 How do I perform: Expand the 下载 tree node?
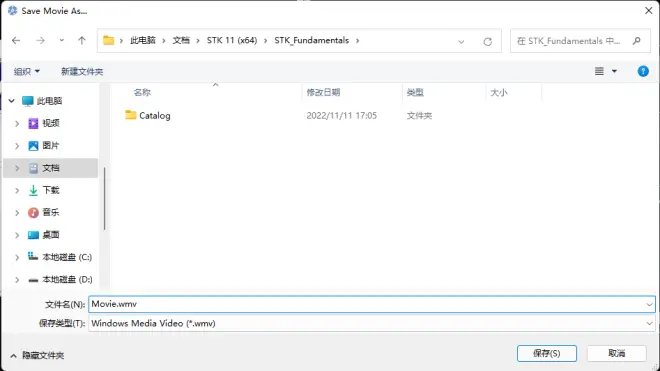click(x=17, y=190)
